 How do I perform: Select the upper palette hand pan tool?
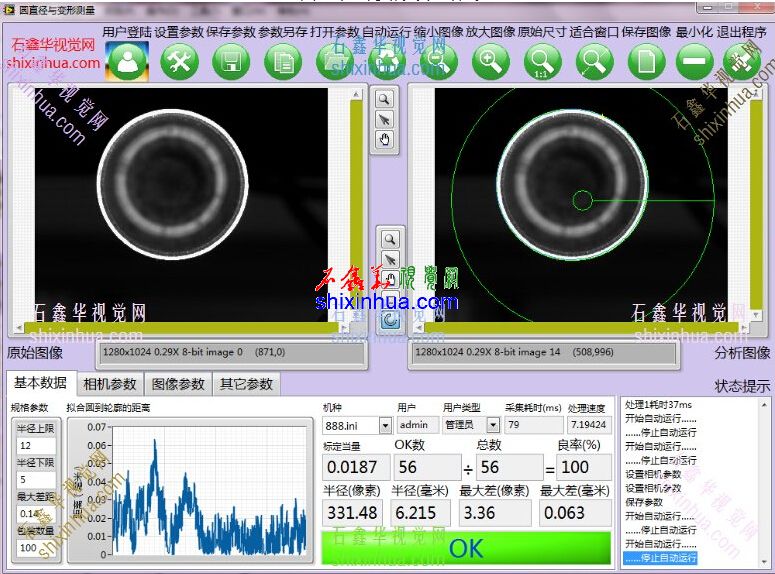pyautogui.click(x=385, y=141)
